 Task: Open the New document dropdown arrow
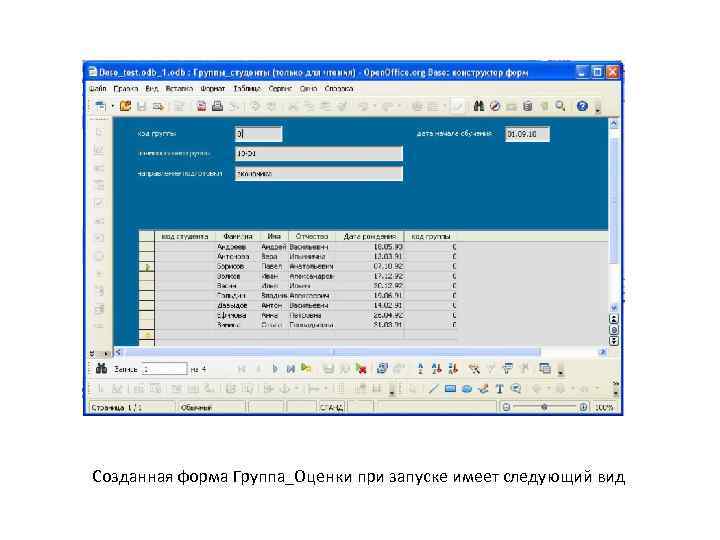point(112,107)
